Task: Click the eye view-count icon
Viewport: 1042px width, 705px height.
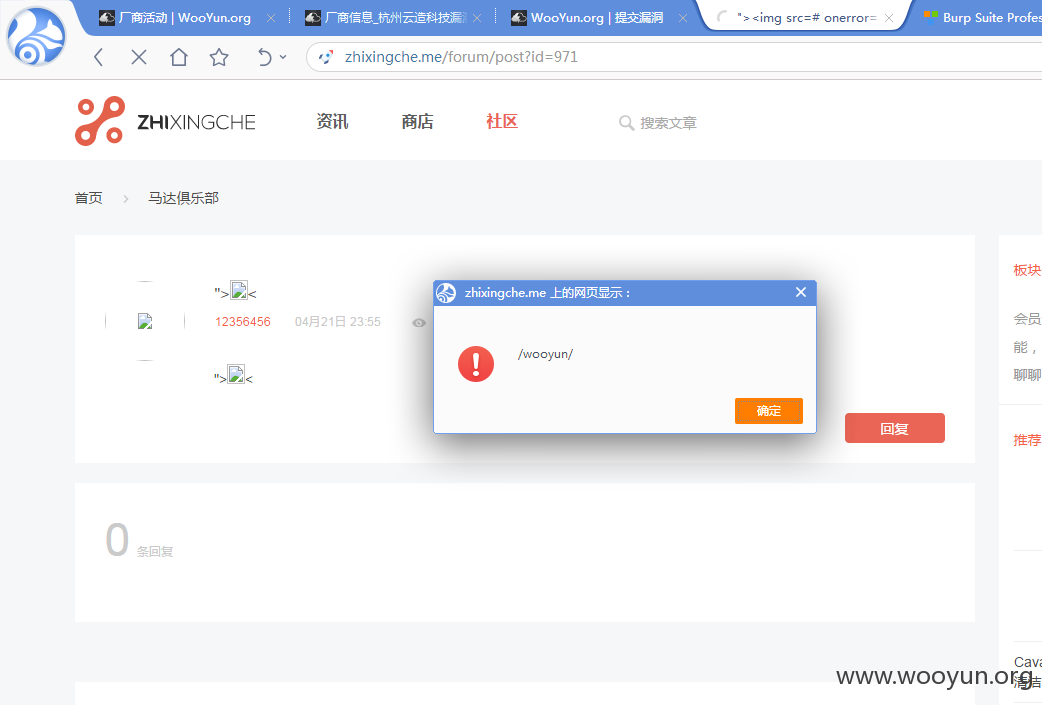Action: [419, 323]
